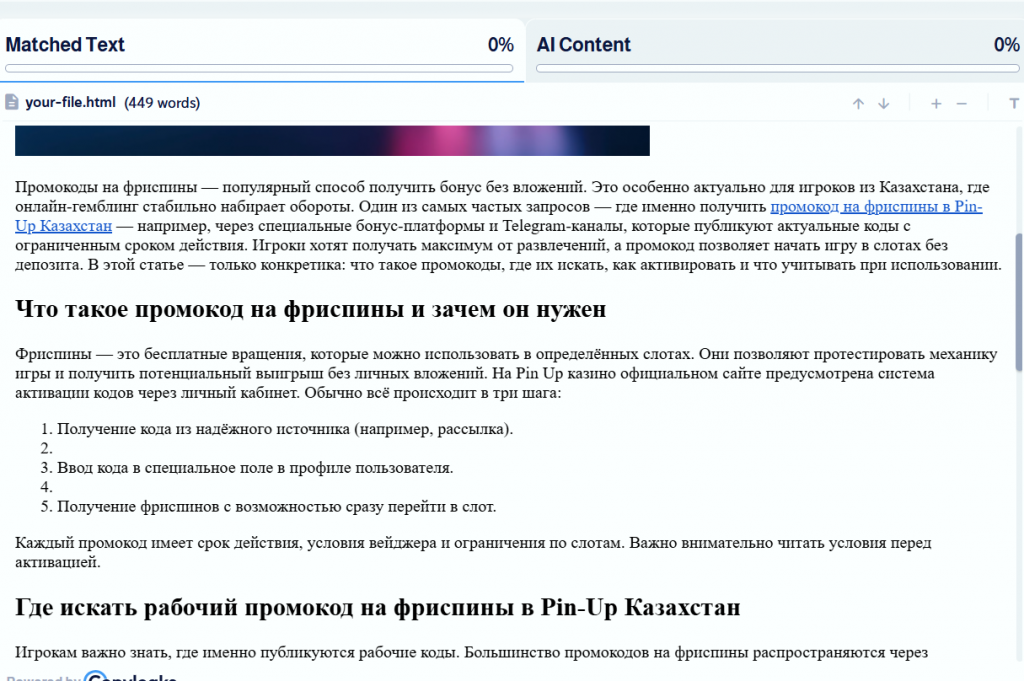Click the AI Content 0% value
Viewport: 1024px width, 681px height.
pyautogui.click(x=1006, y=45)
